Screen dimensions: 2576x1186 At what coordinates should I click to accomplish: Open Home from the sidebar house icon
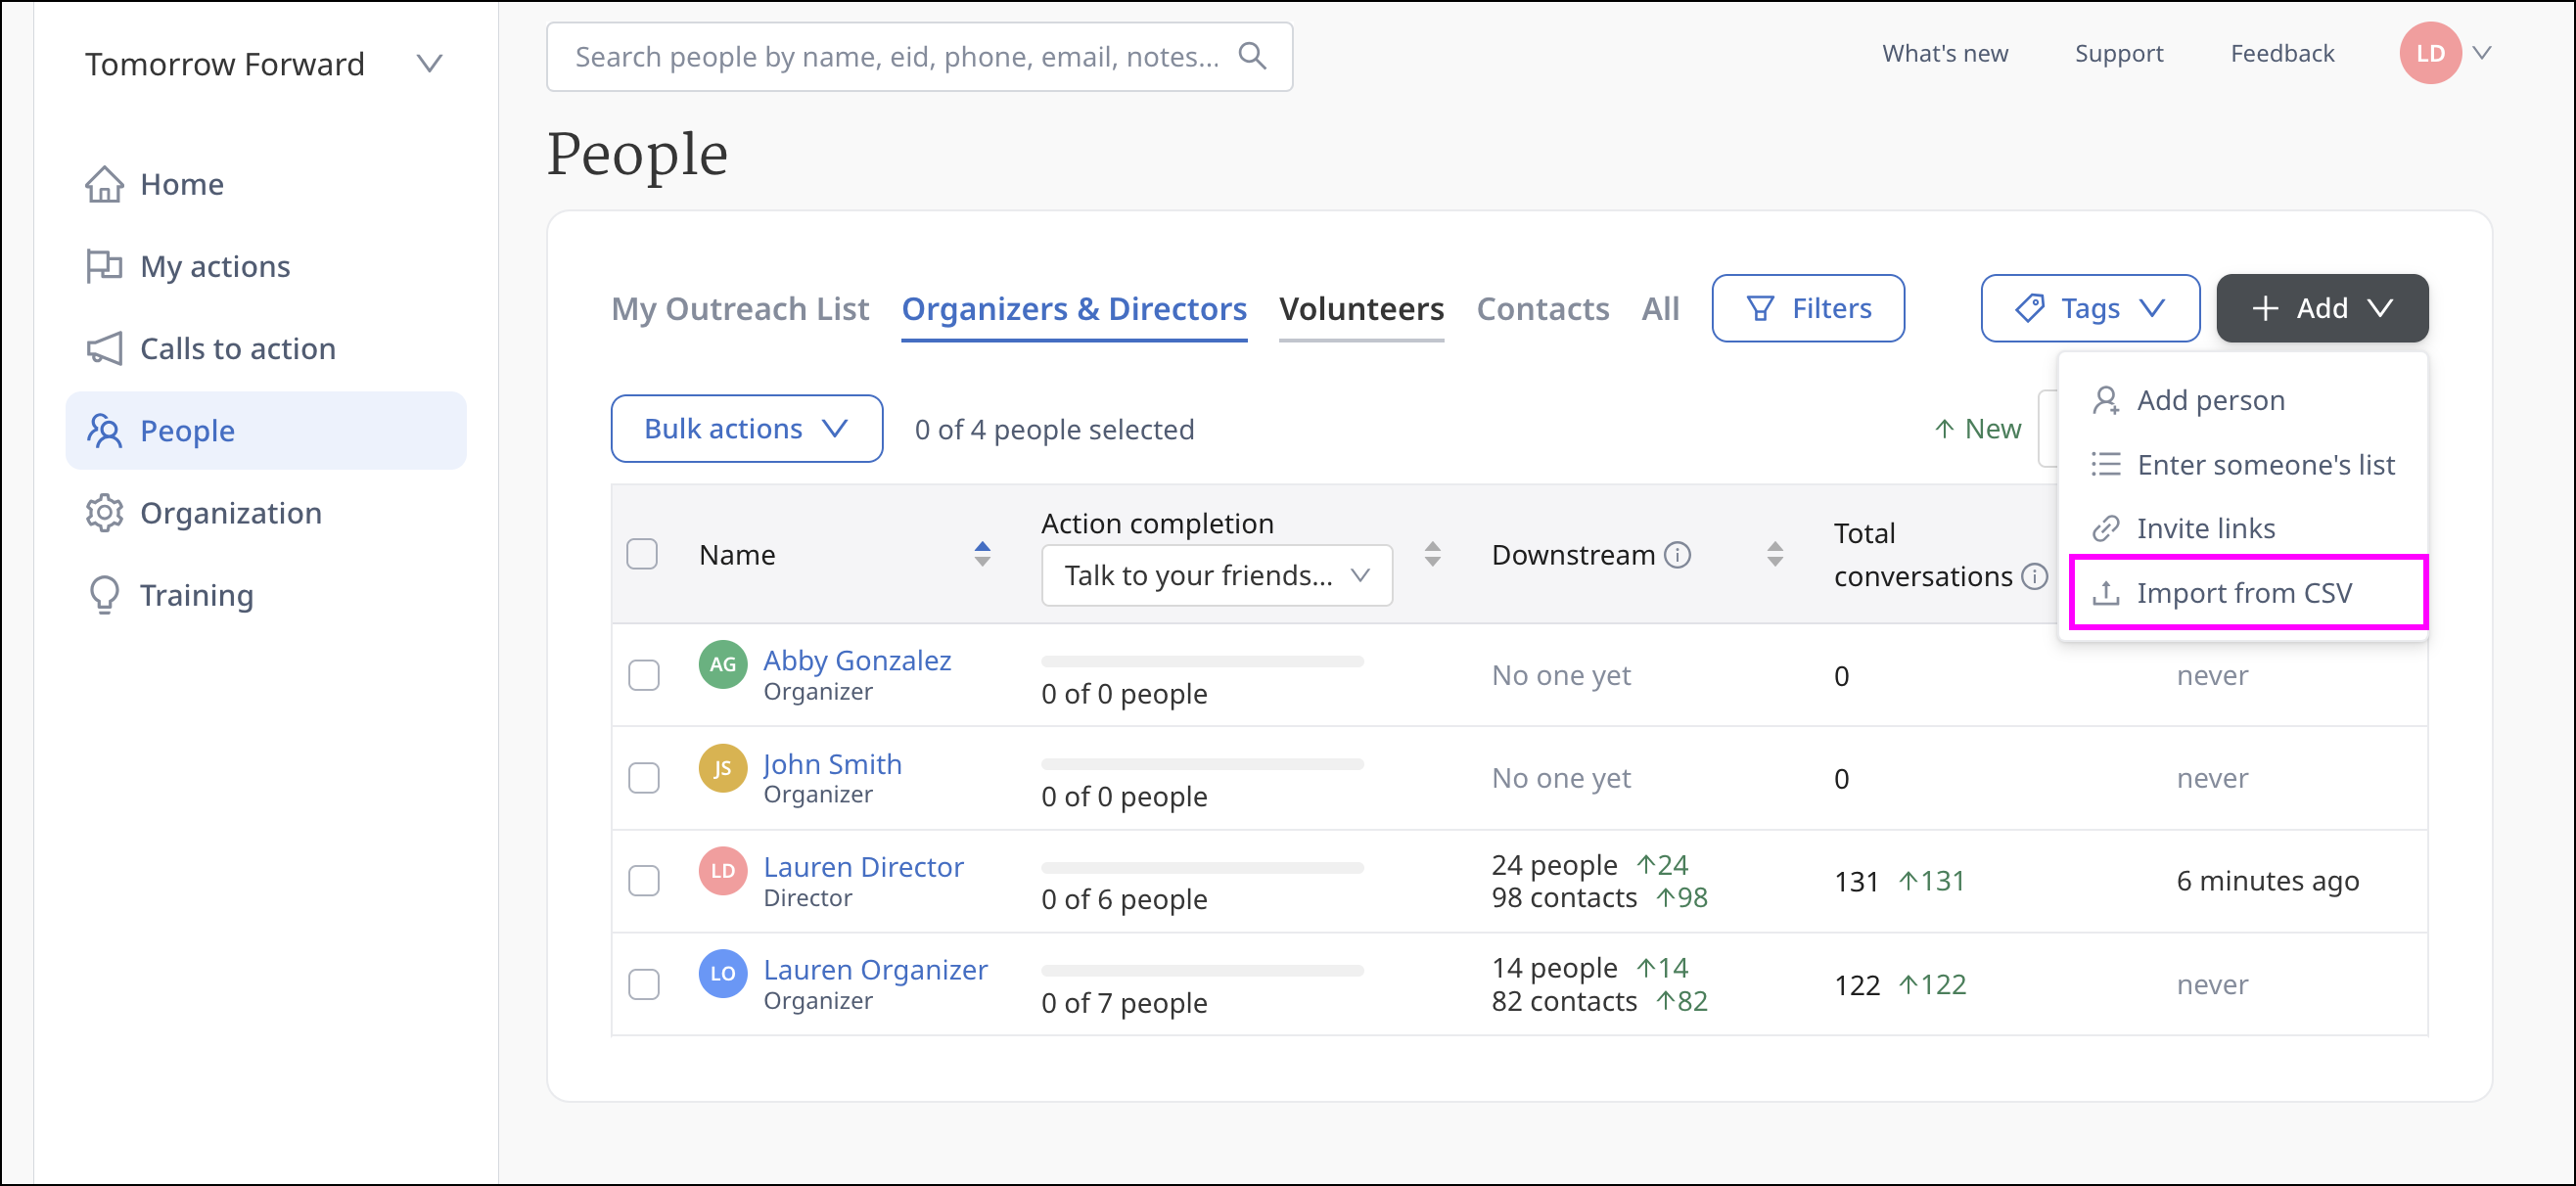(104, 184)
